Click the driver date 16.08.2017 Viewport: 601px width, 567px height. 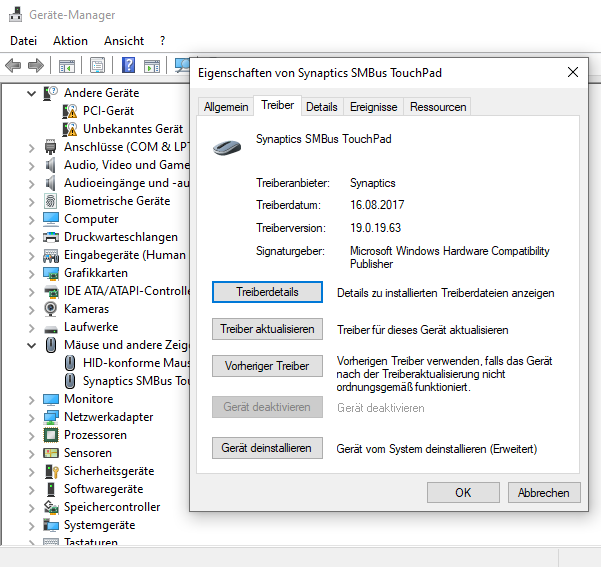(377, 205)
